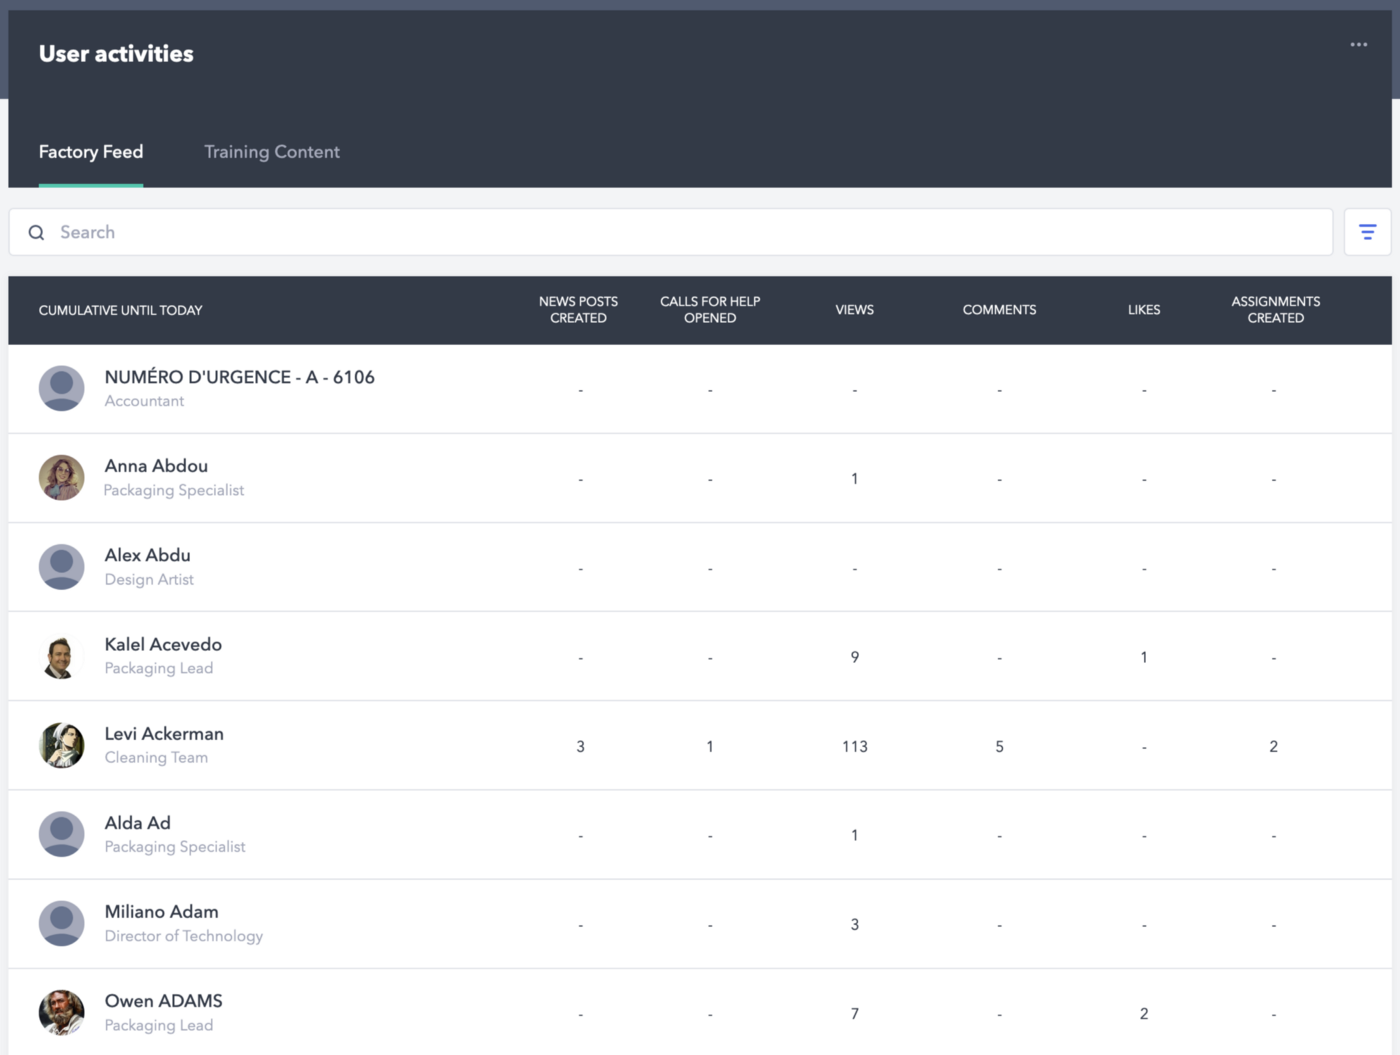Sort by Likes column header
The image size is (1400, 1055).
[1144, 310]
